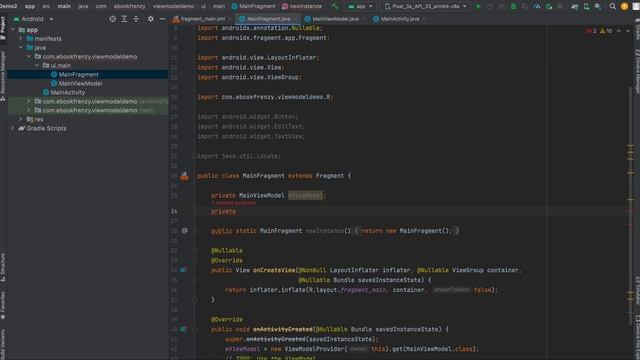Click the yellow warnings count indicator
This screenshot has height=360, width=640.
pyautogui.click(x=606, y=31)
